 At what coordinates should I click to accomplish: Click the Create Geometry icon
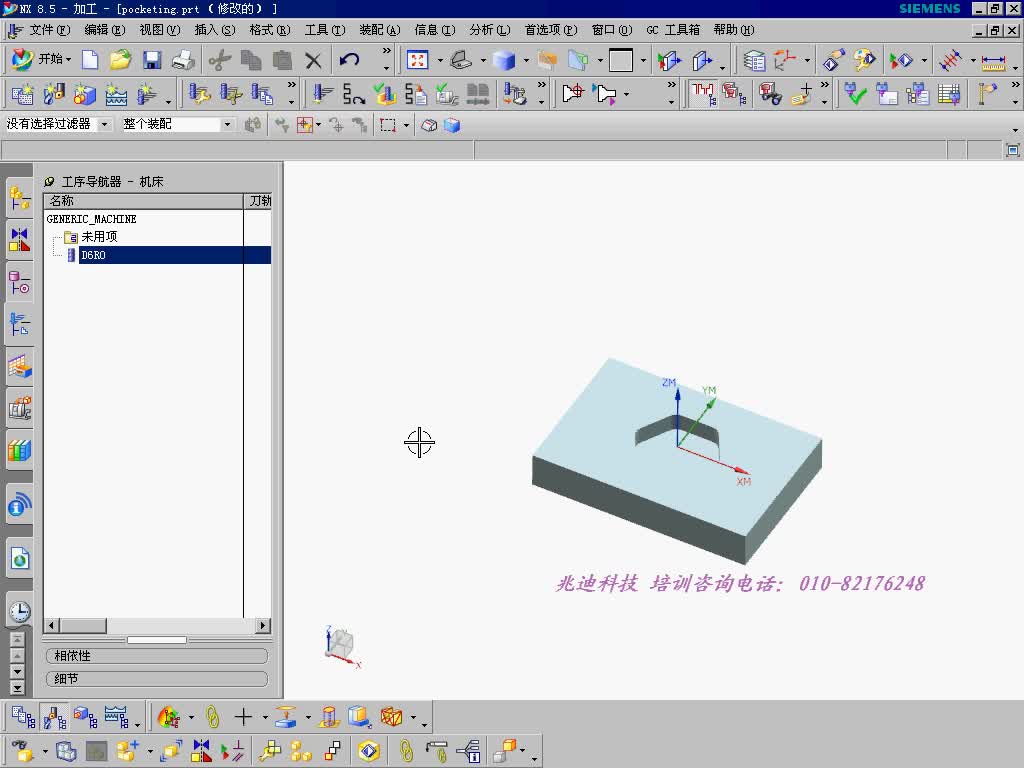85,94
